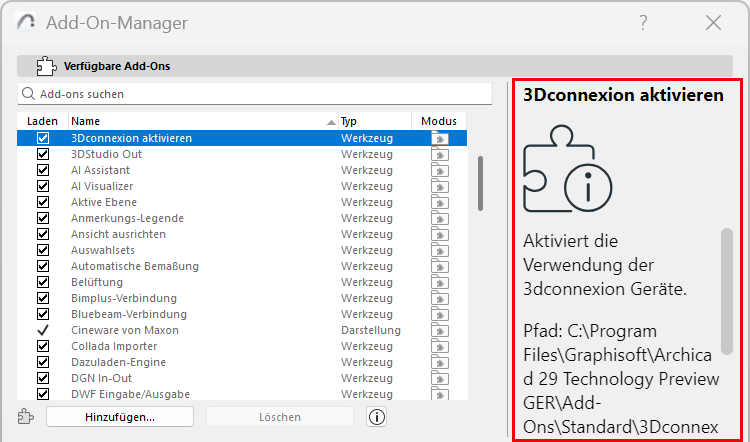This screenshot has height=442, width=750.
Task: Click Modus folder icon for AI Assistant
Action: (440, 170)
